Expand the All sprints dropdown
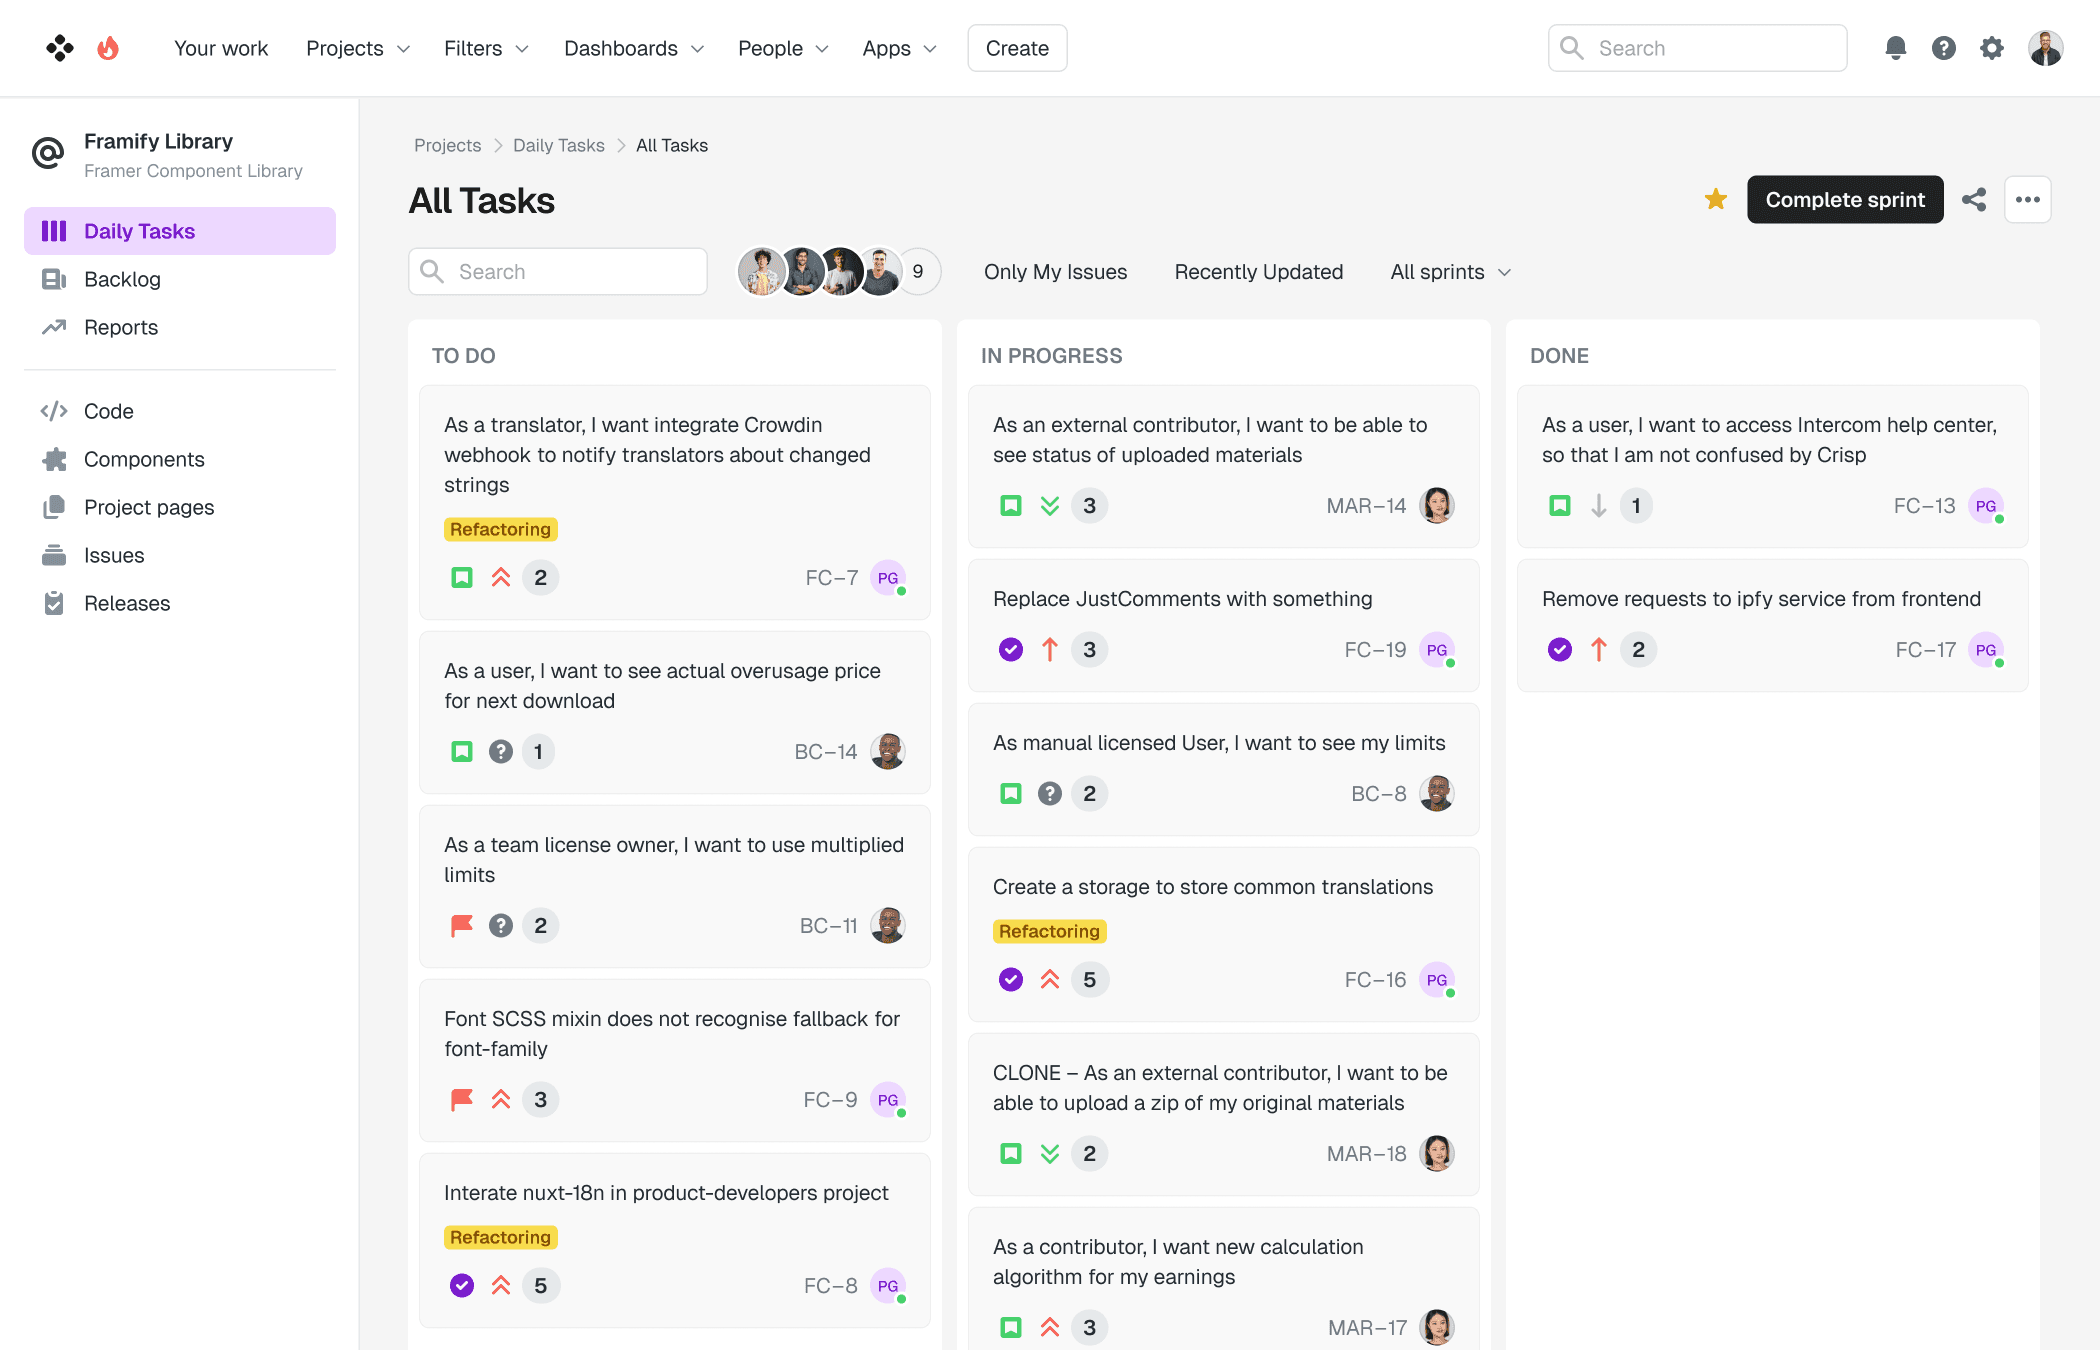2100x1350 pixels. 1449,272
